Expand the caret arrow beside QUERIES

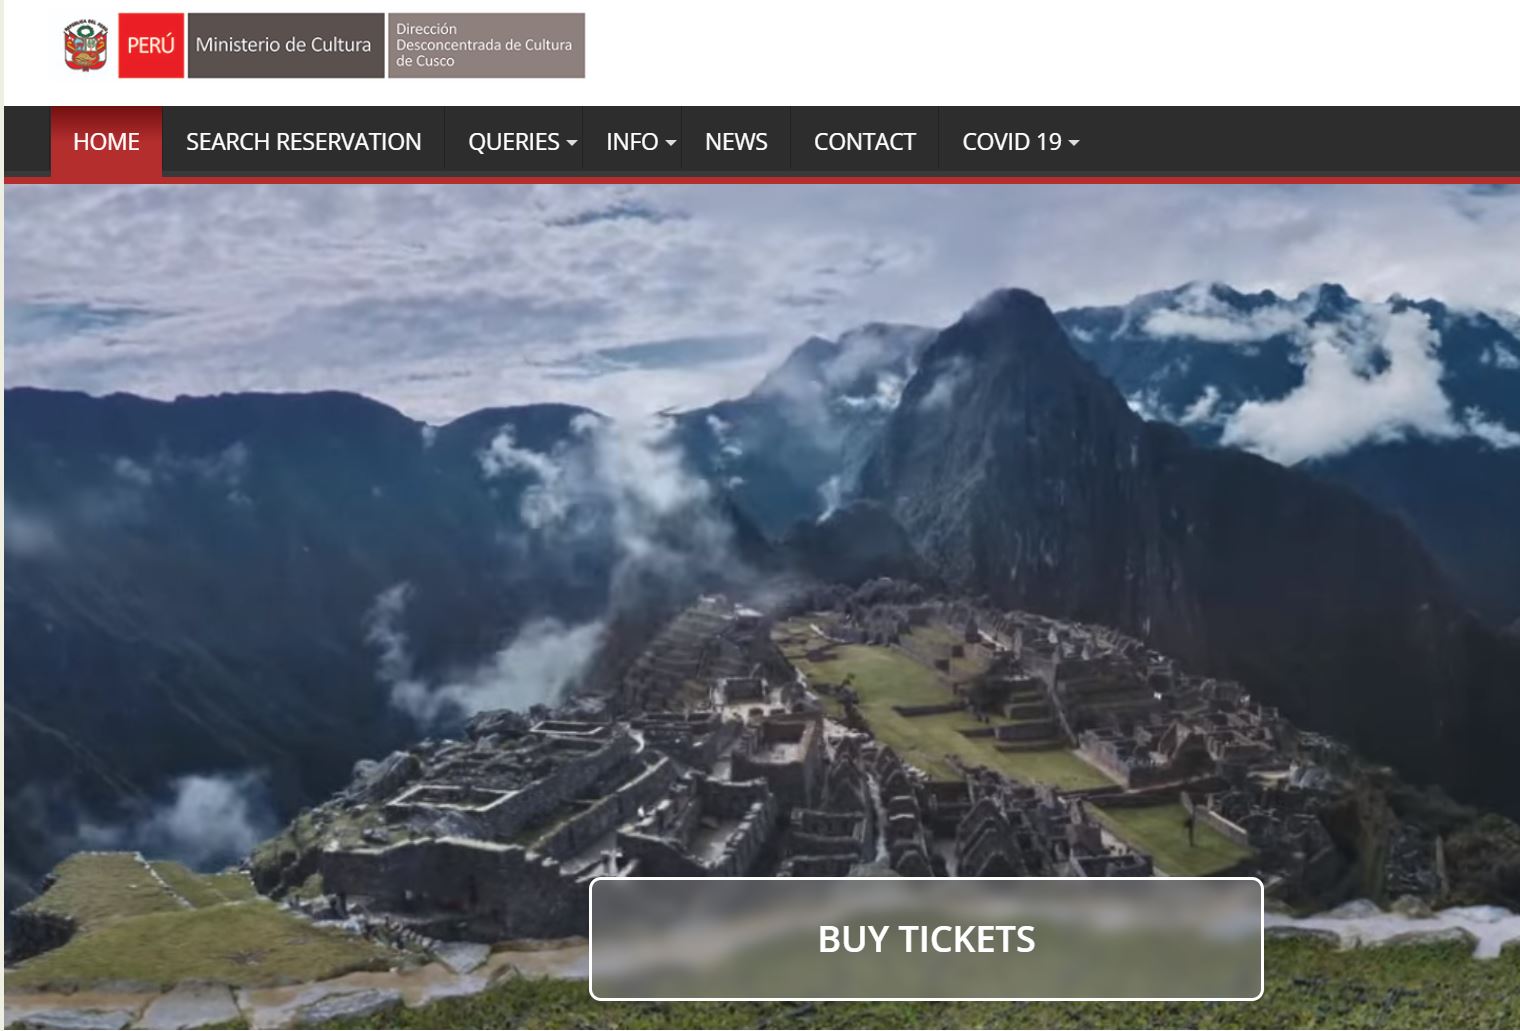[x=572, y=143]
